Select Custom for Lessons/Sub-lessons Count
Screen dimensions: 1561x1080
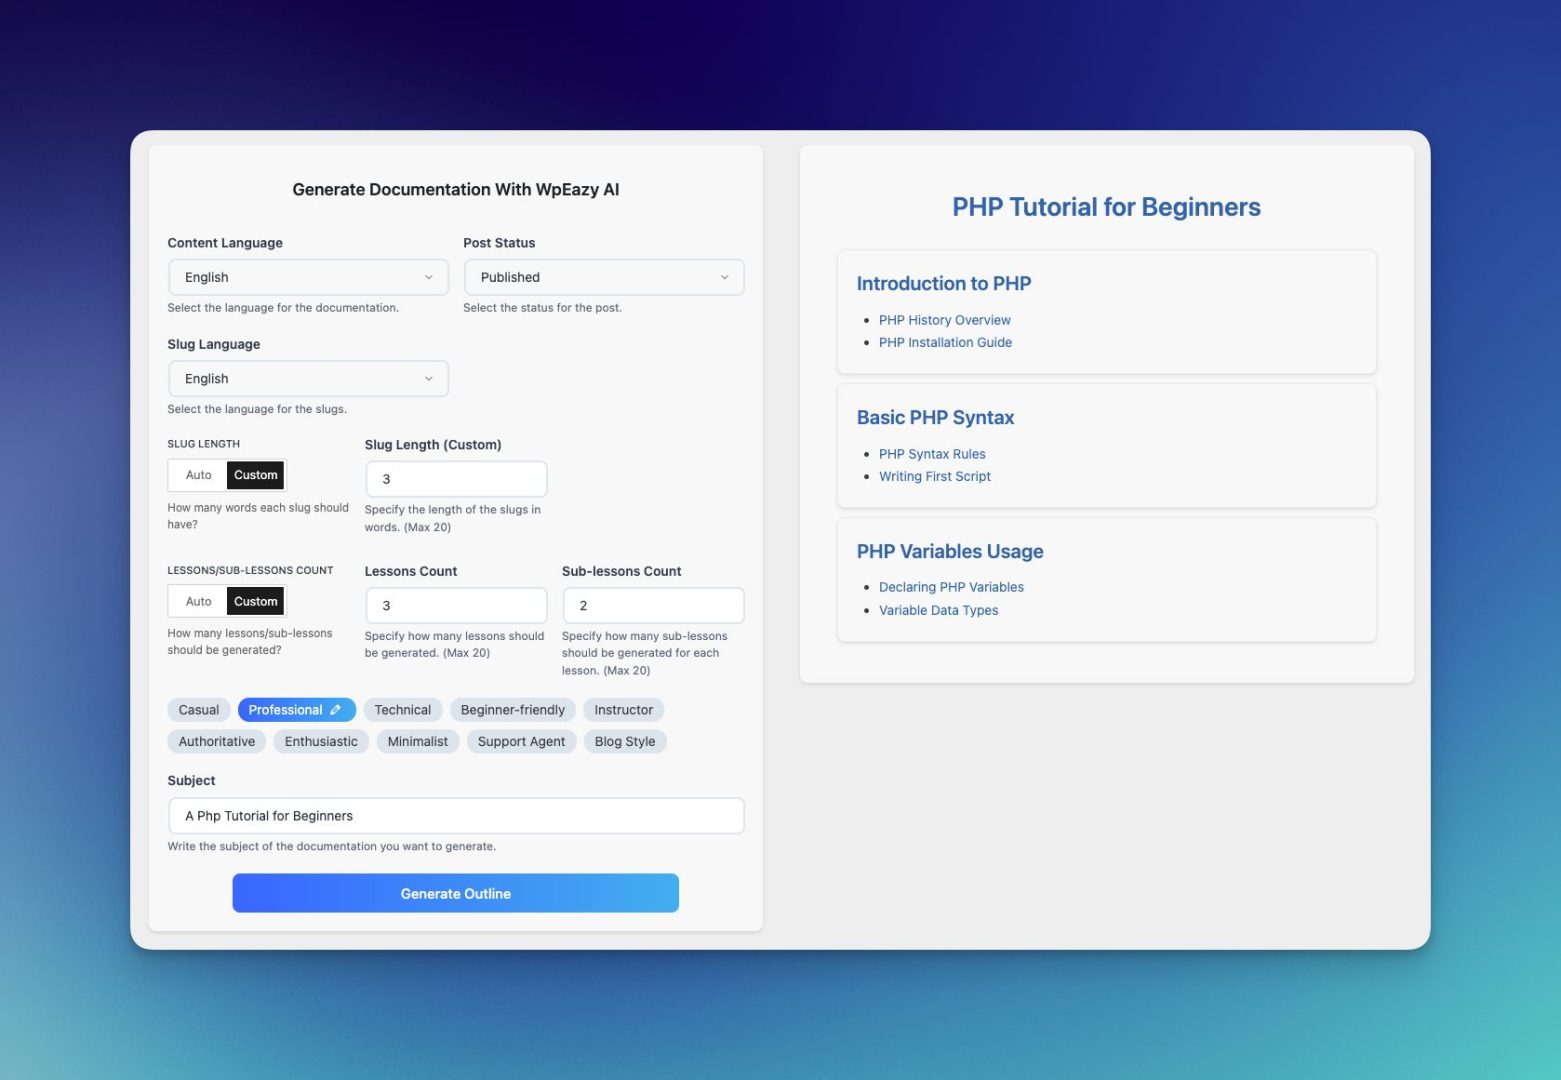pos(256,602)
